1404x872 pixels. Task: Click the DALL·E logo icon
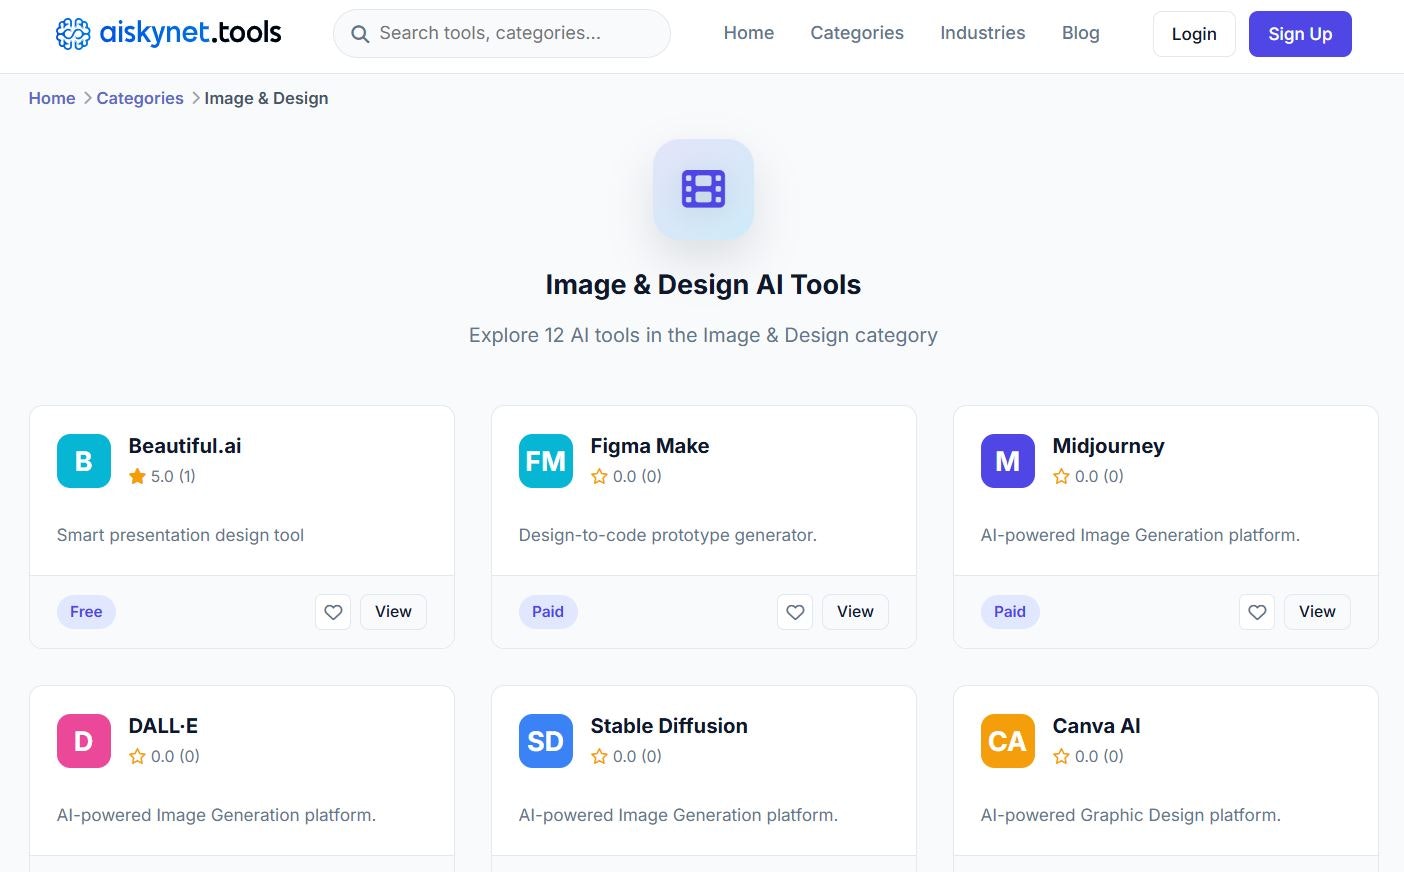[83, 741]
